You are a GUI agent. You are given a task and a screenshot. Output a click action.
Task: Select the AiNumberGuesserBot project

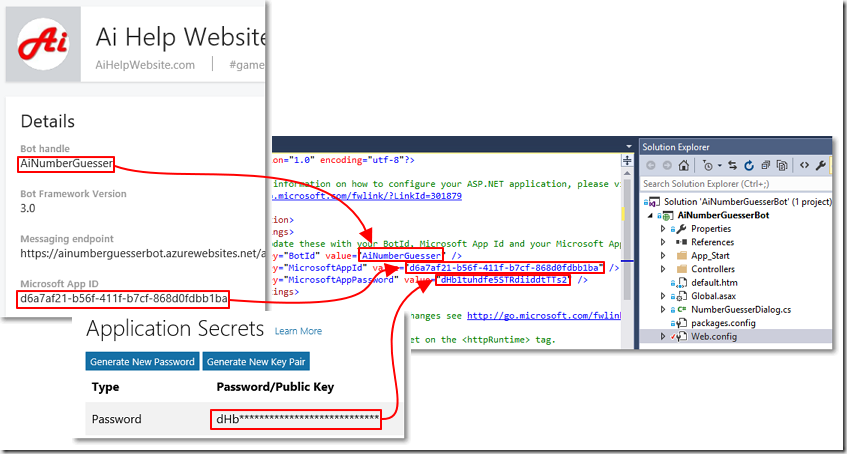(x=723, y=215)
